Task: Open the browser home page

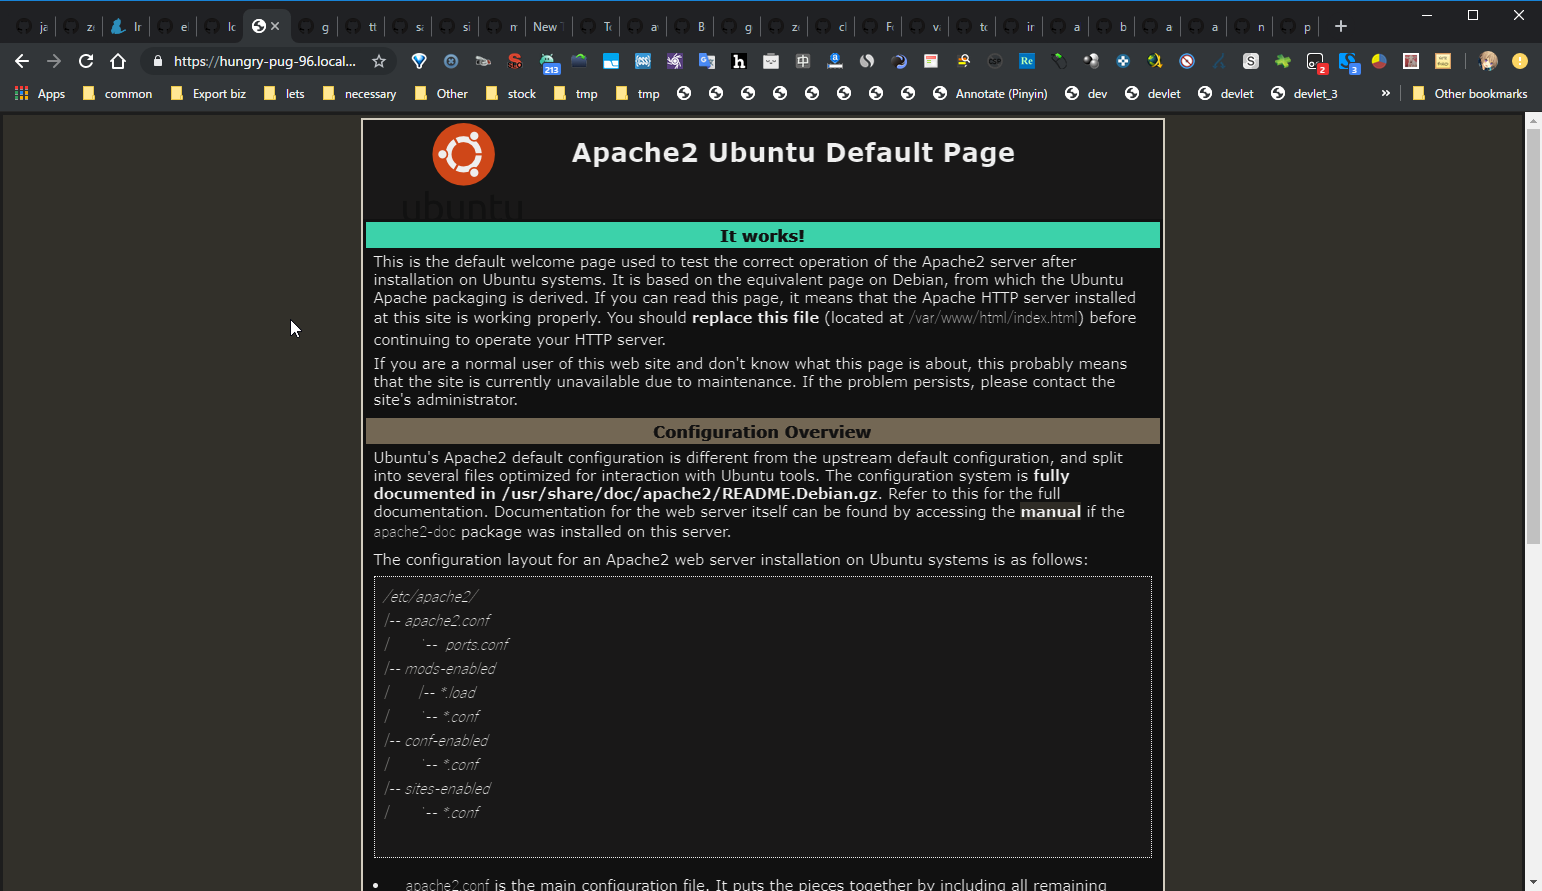Action: tap(118, 61)
